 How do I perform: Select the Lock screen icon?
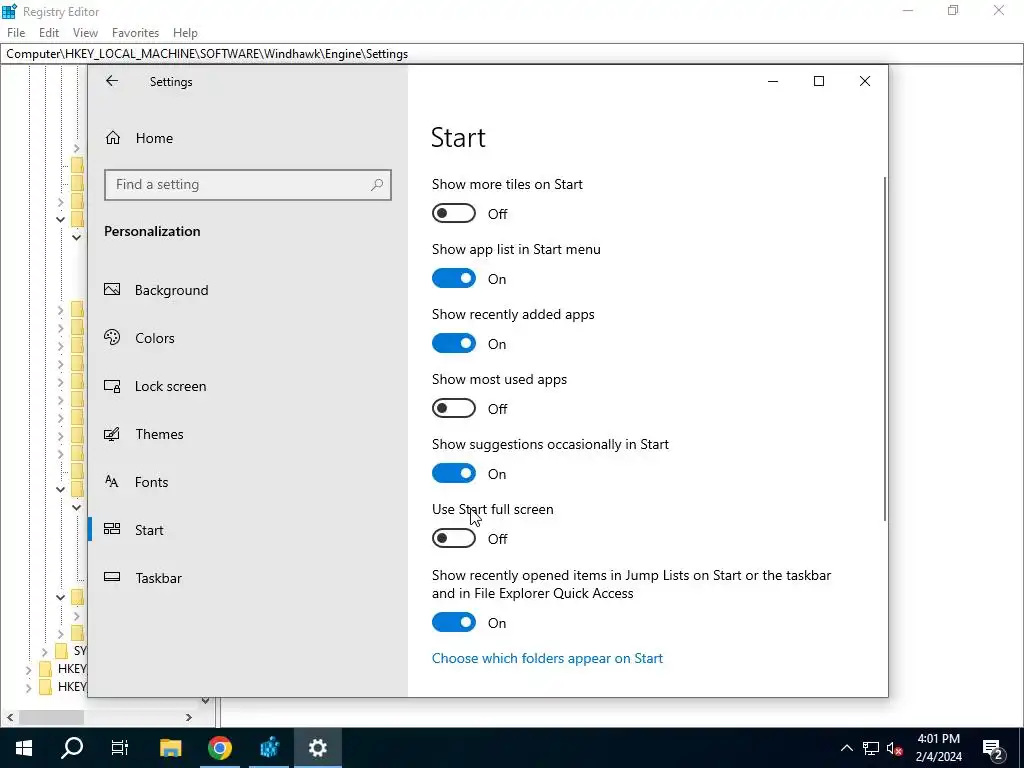pos(112,386)
